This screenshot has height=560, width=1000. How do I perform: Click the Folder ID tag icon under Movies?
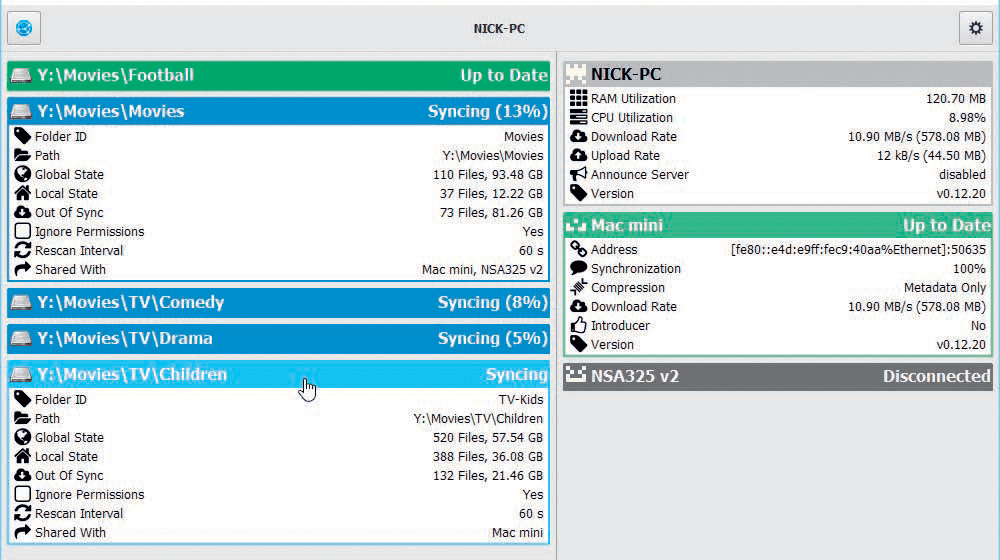(22, 136)
